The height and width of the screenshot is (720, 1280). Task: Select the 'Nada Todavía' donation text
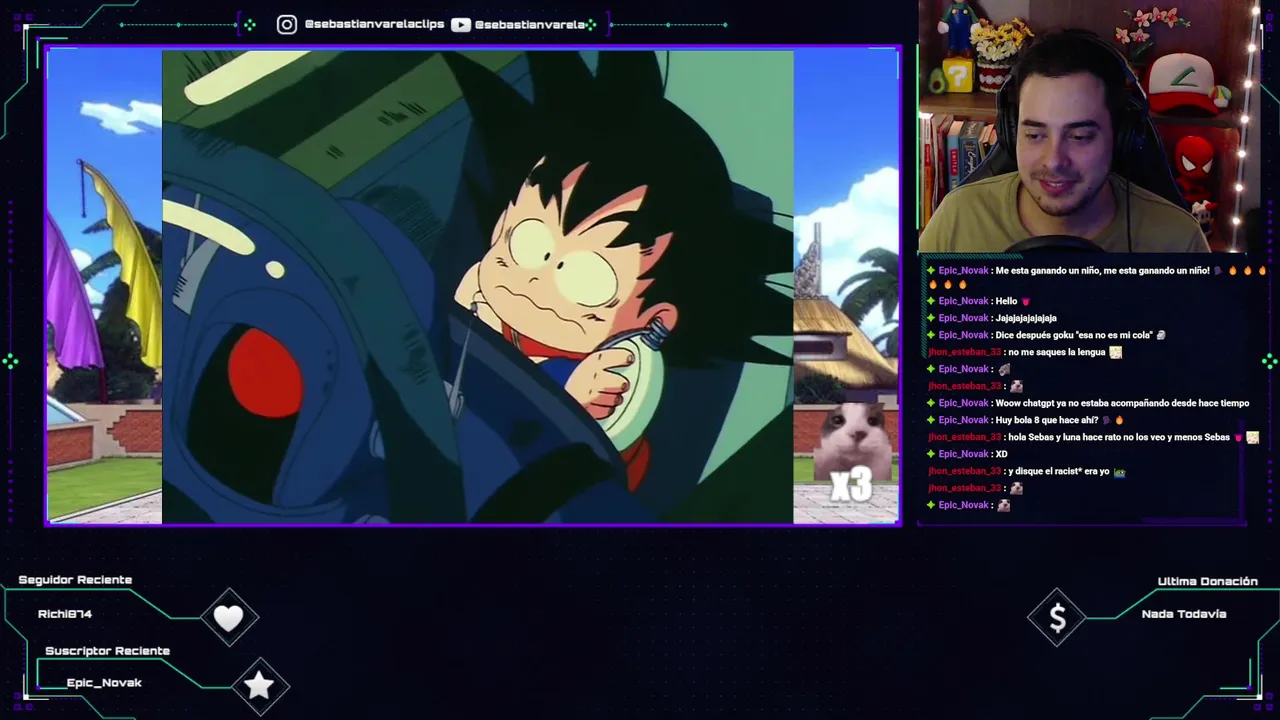click(1184, 614)
